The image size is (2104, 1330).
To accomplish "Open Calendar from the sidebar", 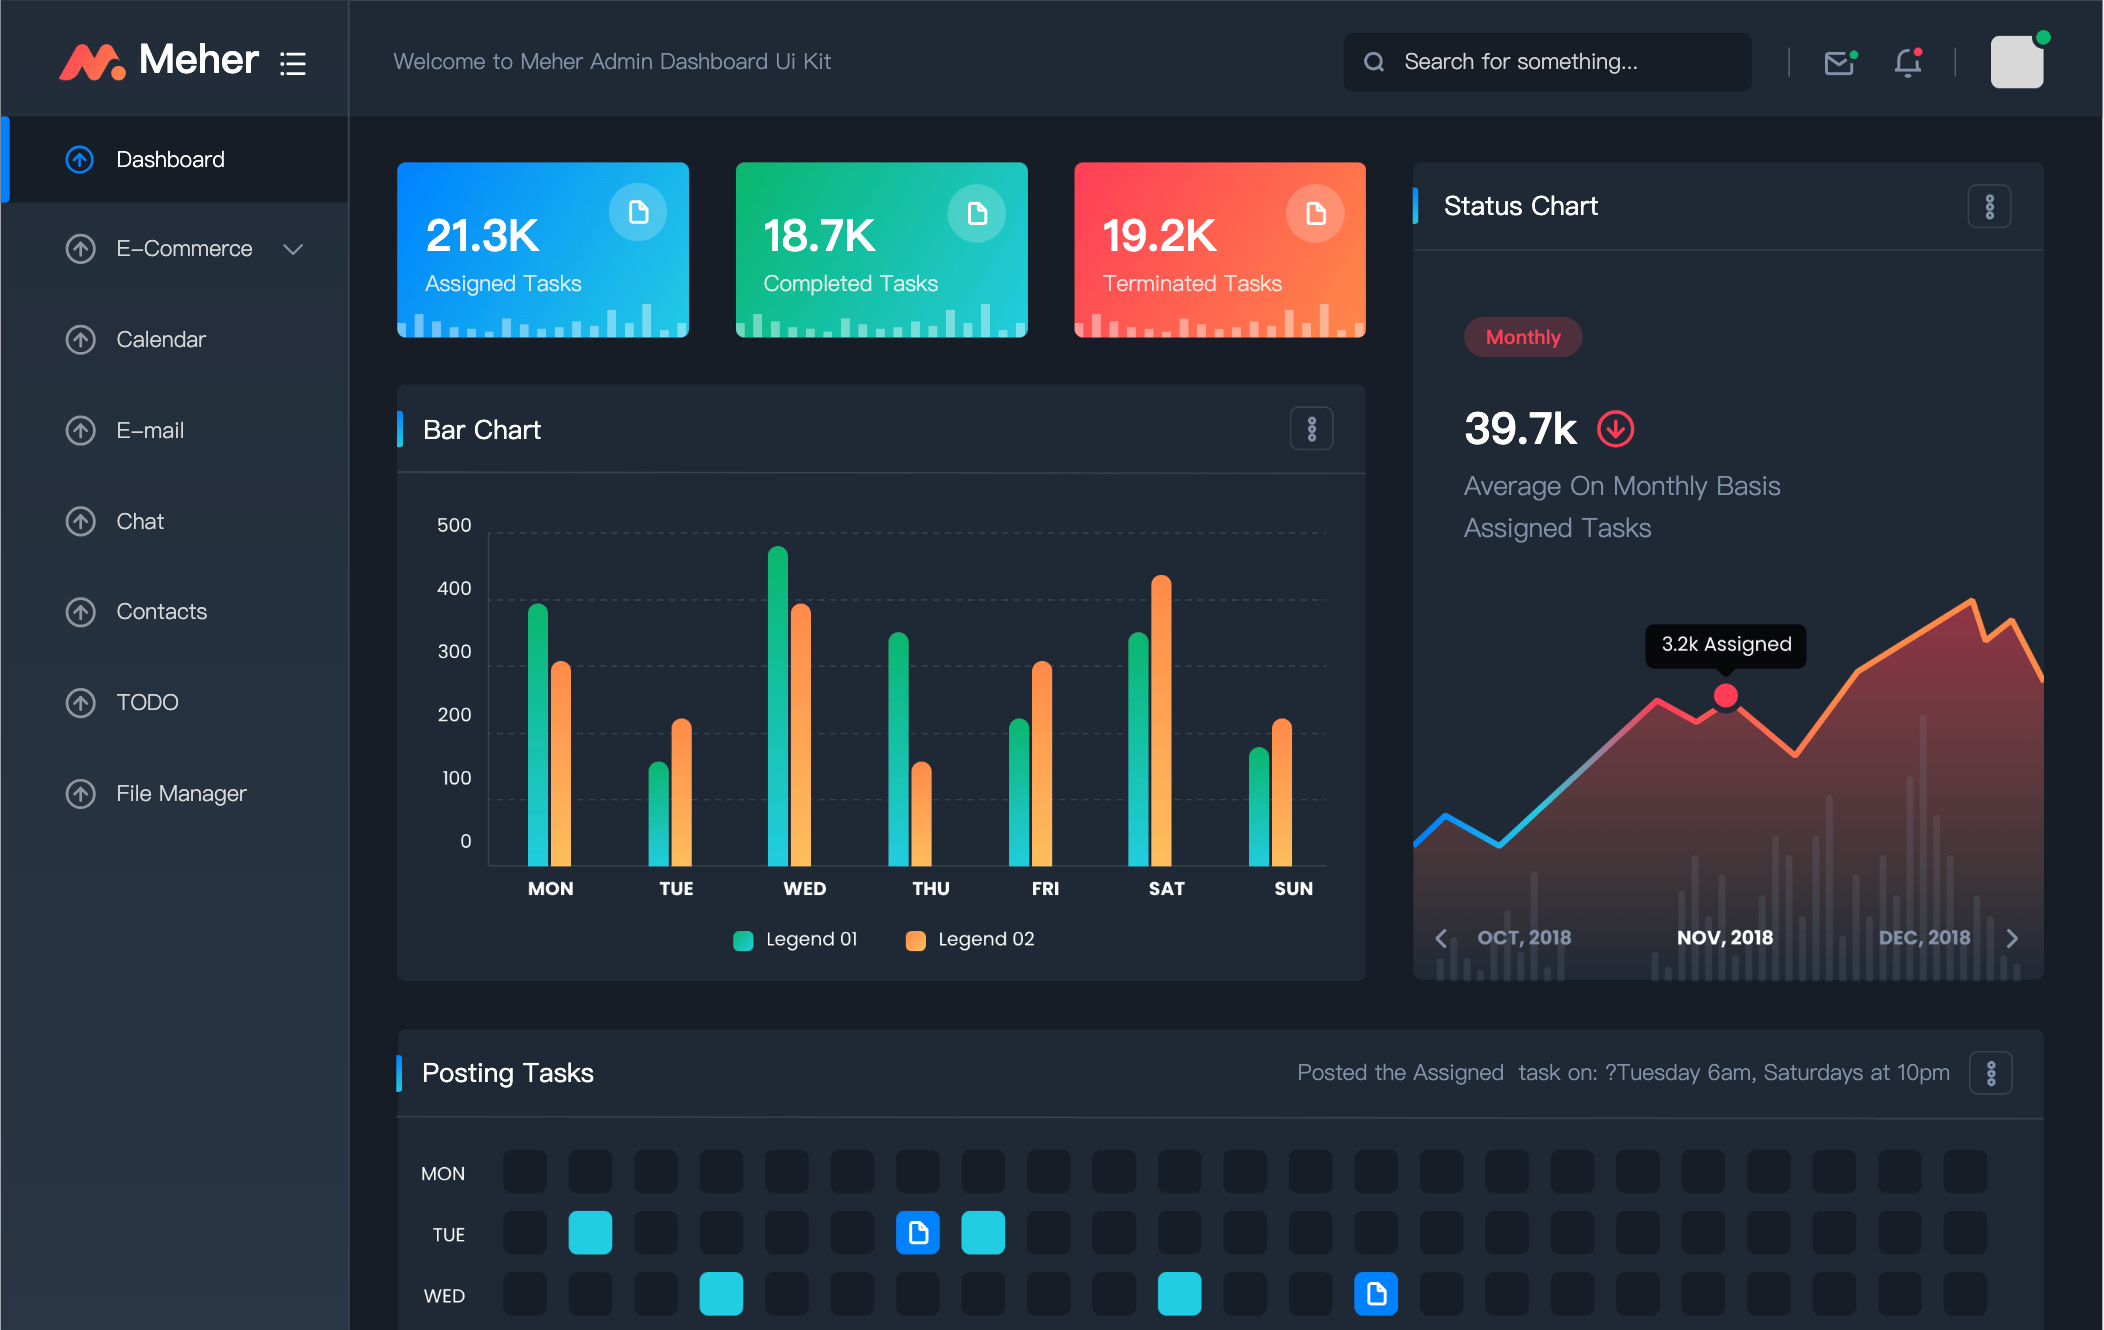I will pos(160,340).
